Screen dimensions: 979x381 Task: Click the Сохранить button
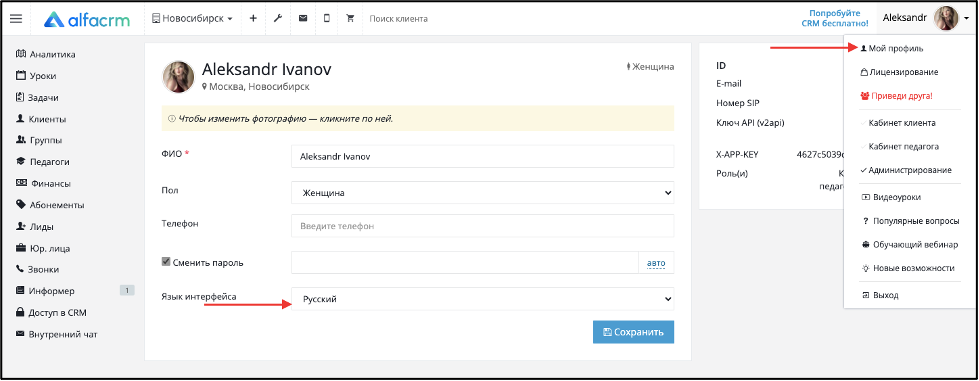[633, 332]
